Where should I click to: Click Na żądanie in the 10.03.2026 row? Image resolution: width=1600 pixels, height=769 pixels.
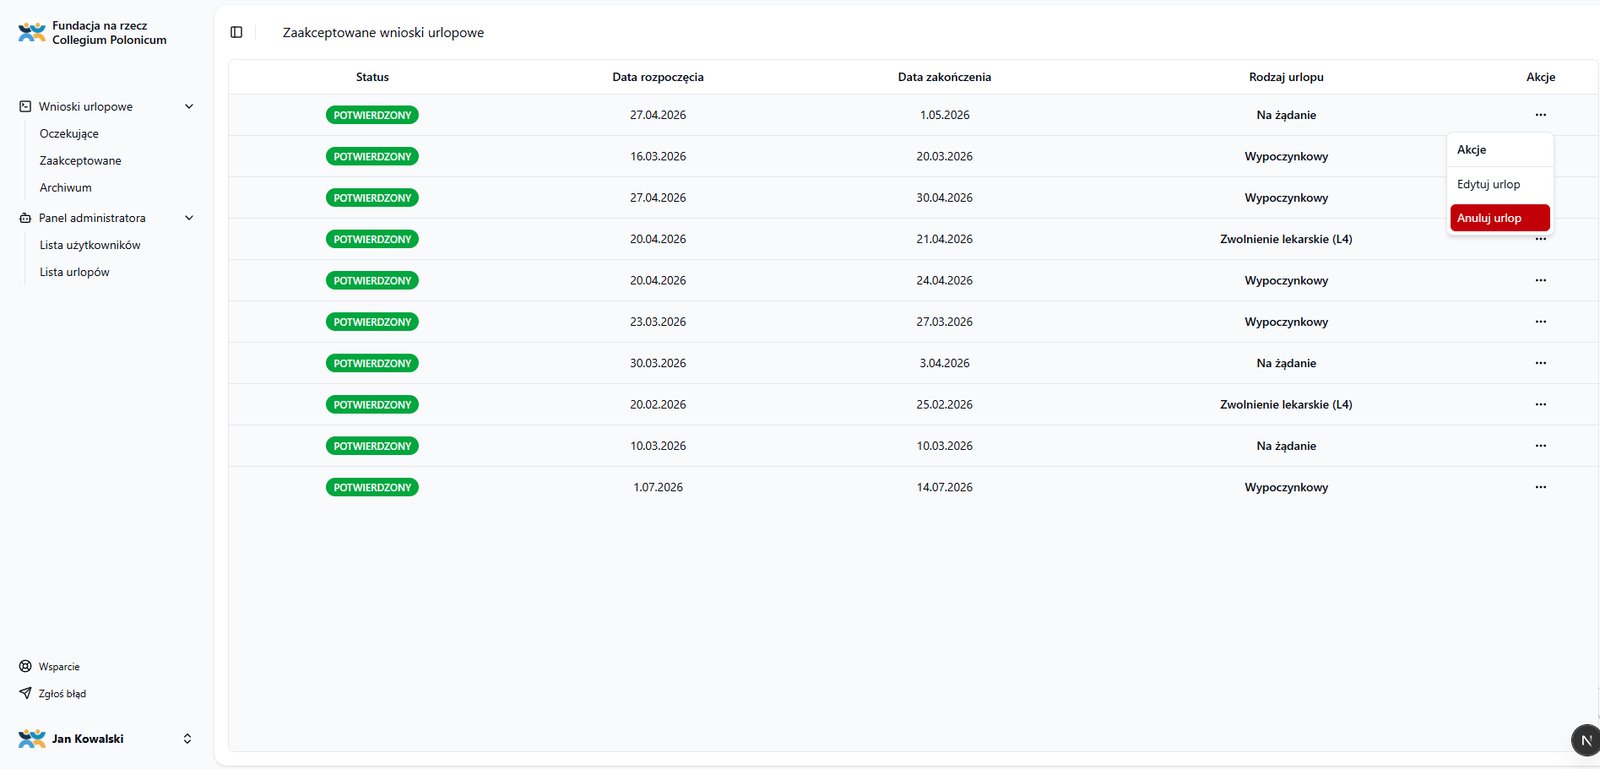pos(1286,447)
